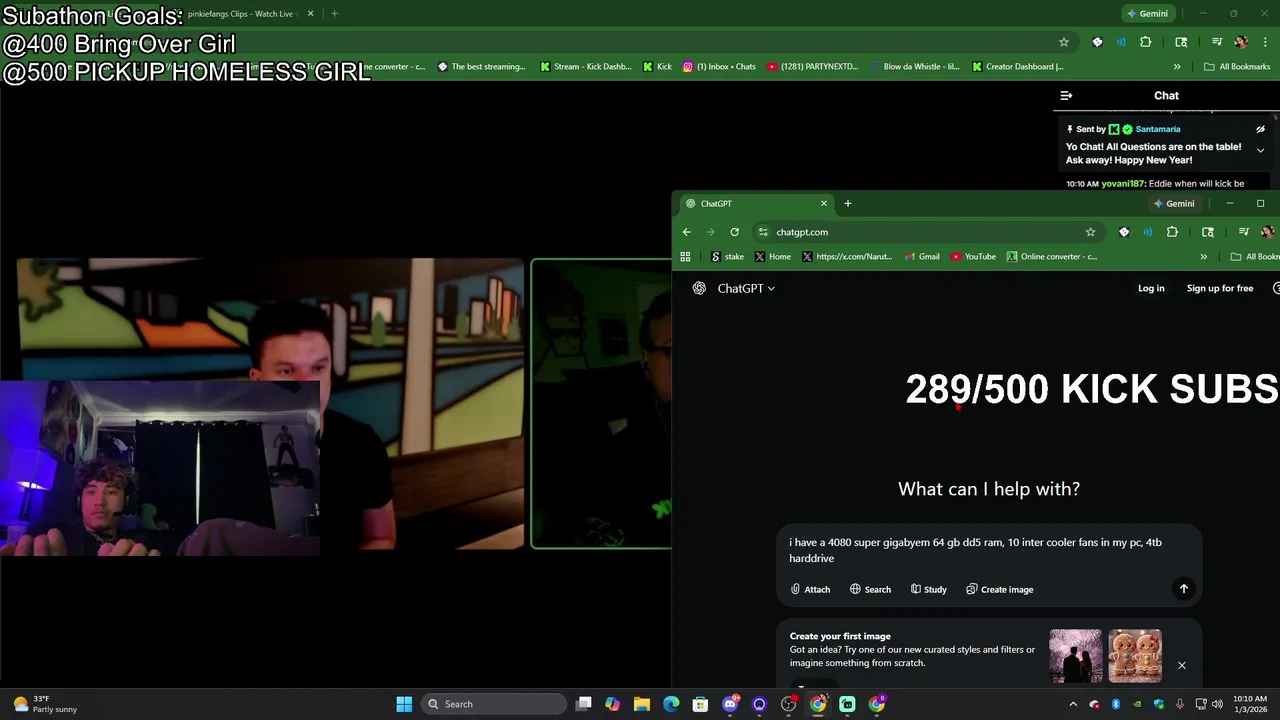Open the Kick app on the taskbar
1280x720 pixels.
point(847,704)
